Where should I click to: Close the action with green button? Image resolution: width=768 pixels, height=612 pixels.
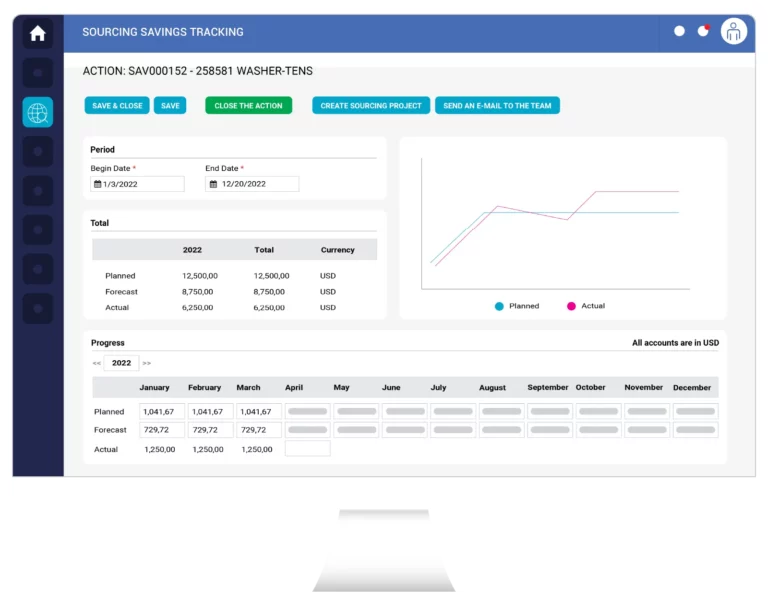pos(248,105)
